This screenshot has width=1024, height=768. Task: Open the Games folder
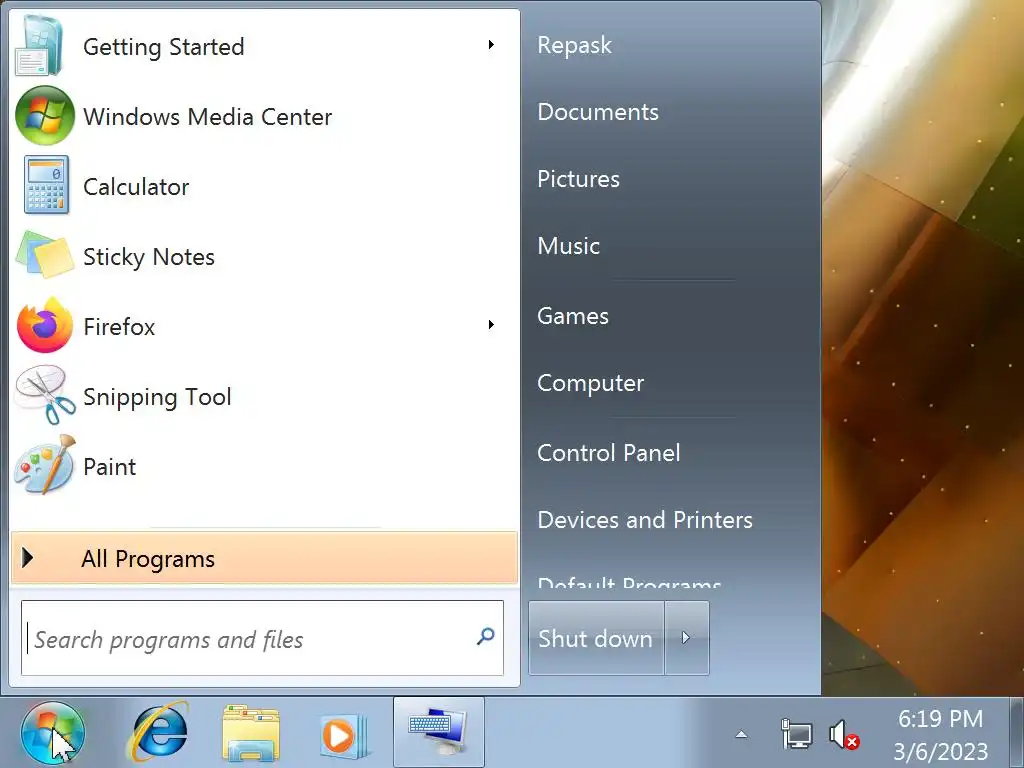(x=573, y=315)
